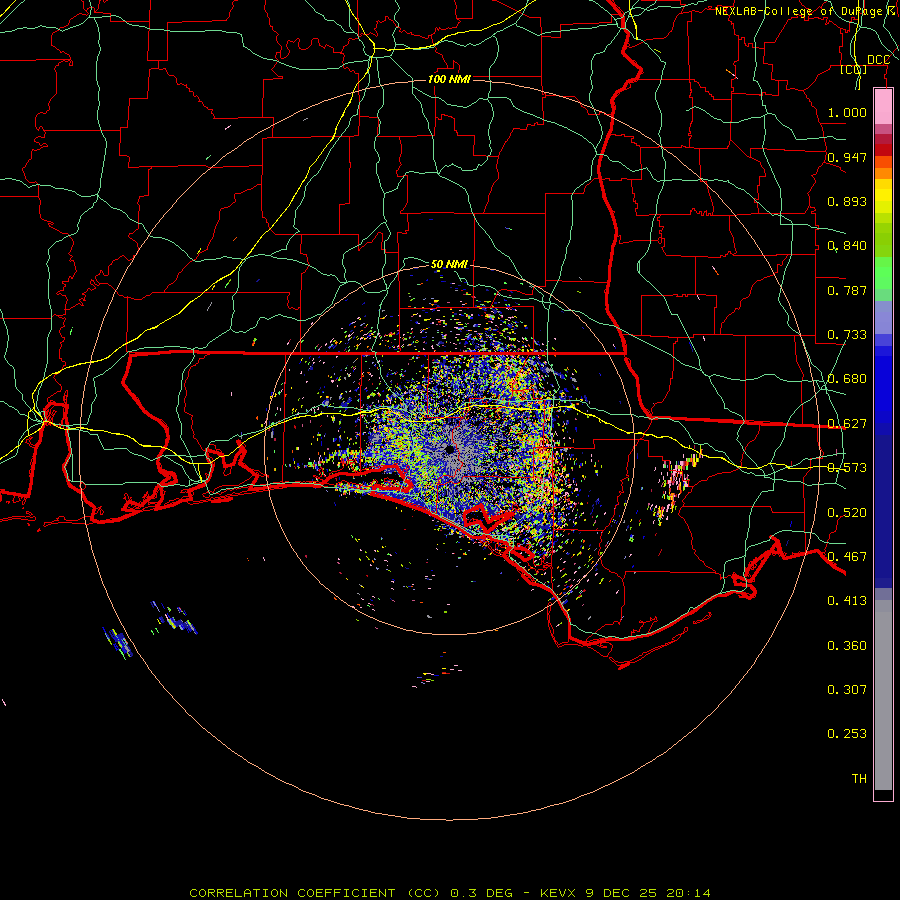Image resolution: width=900 pixels, height=900 pixels.
Task: Click the 0.893 legend value
Action: click(847, 201)
